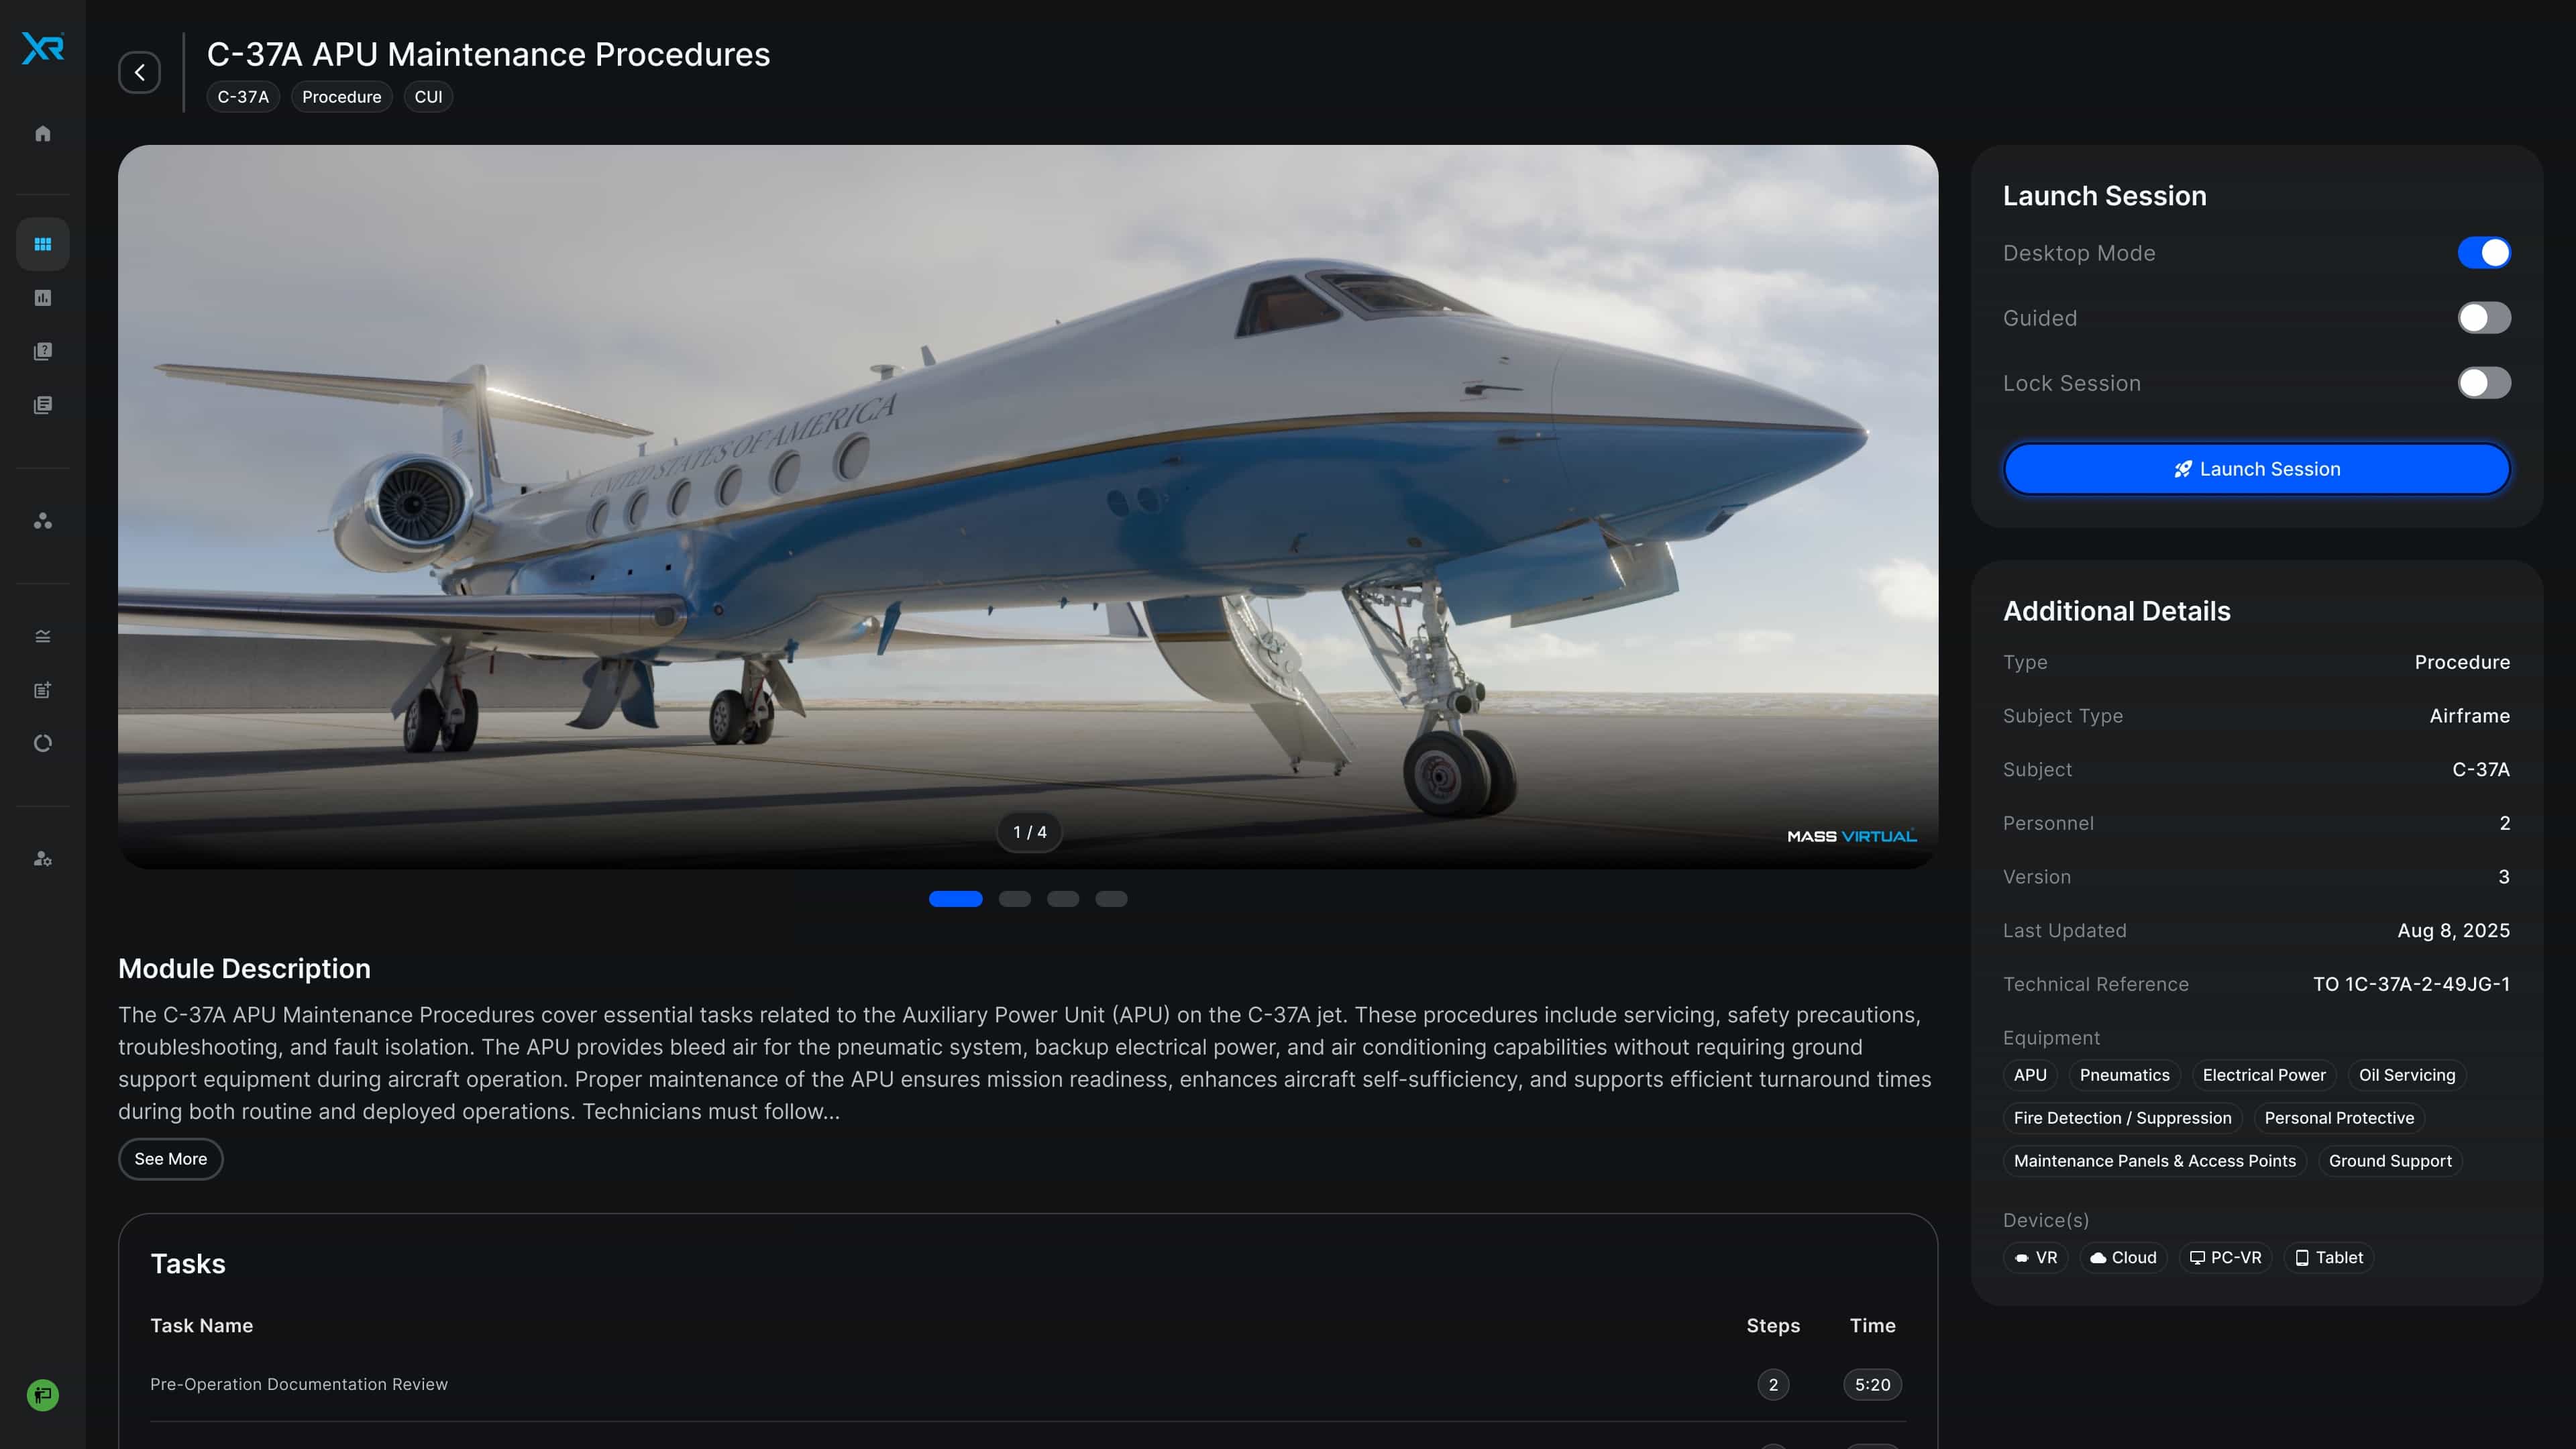Click the blue Launch Session button
The image size is (2576, 1449).
(2257, 469)
